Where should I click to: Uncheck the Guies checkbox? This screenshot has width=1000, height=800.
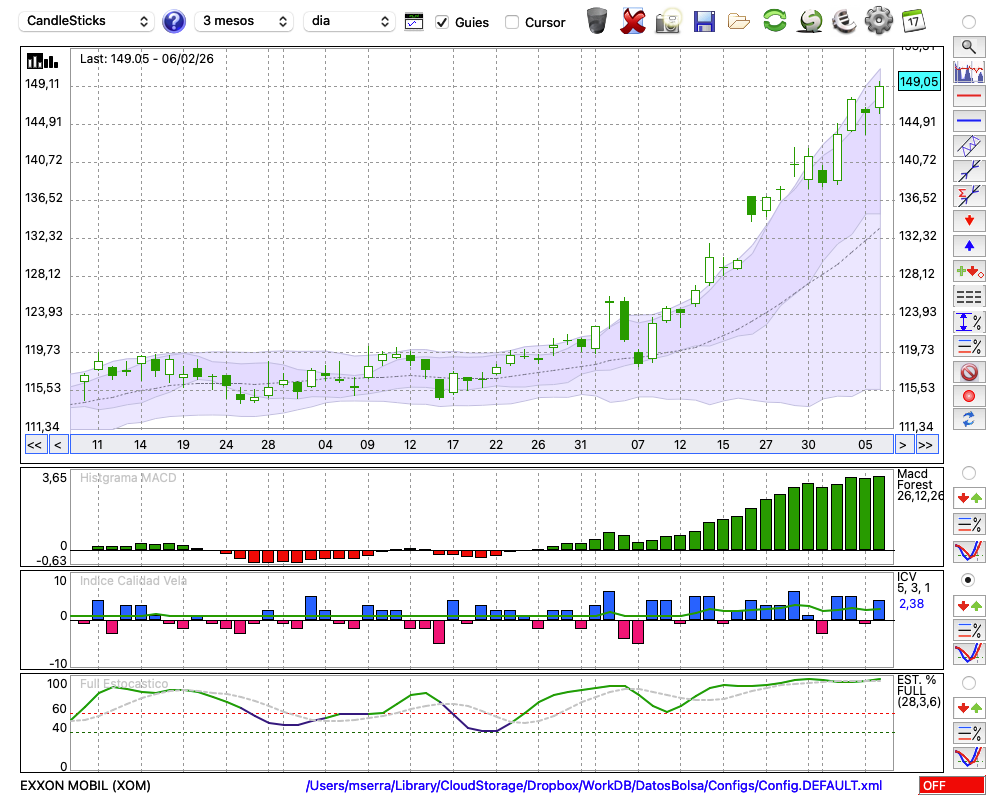coord(443,22)
